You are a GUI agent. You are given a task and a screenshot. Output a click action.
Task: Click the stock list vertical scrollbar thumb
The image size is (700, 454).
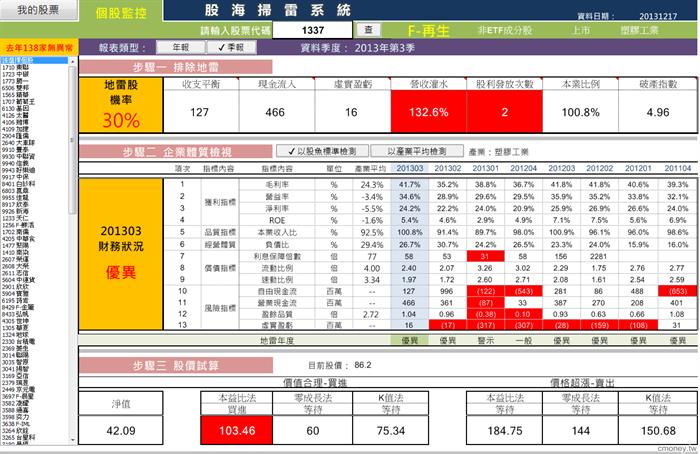coord(73,139)
